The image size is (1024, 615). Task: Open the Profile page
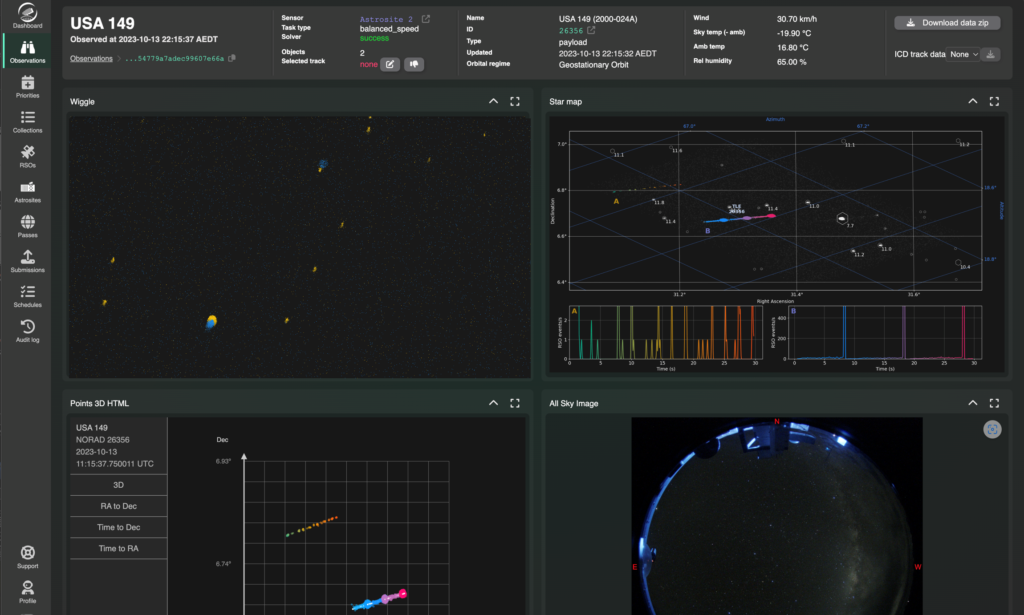point(27,592)
